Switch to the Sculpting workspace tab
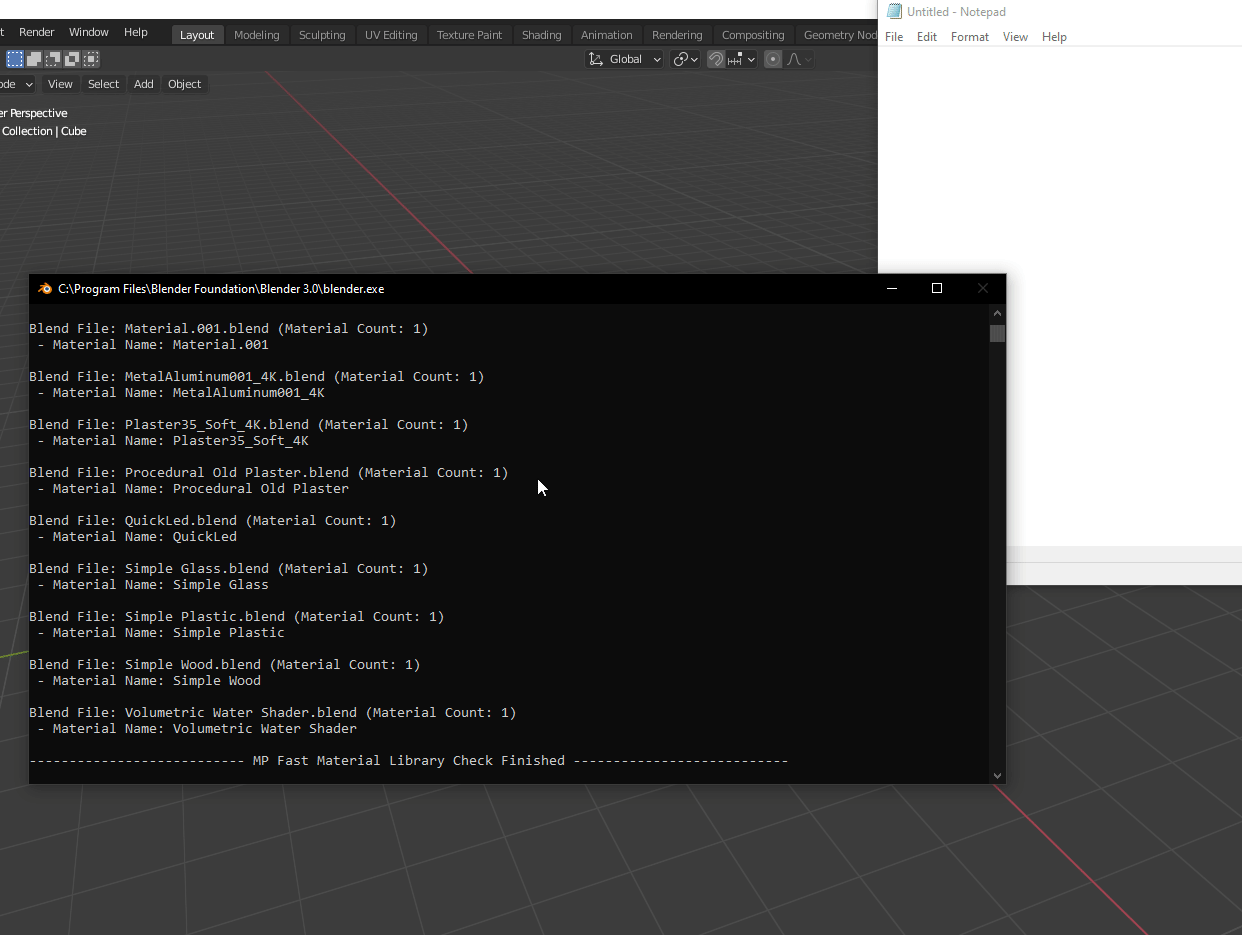 click(322, 35)
